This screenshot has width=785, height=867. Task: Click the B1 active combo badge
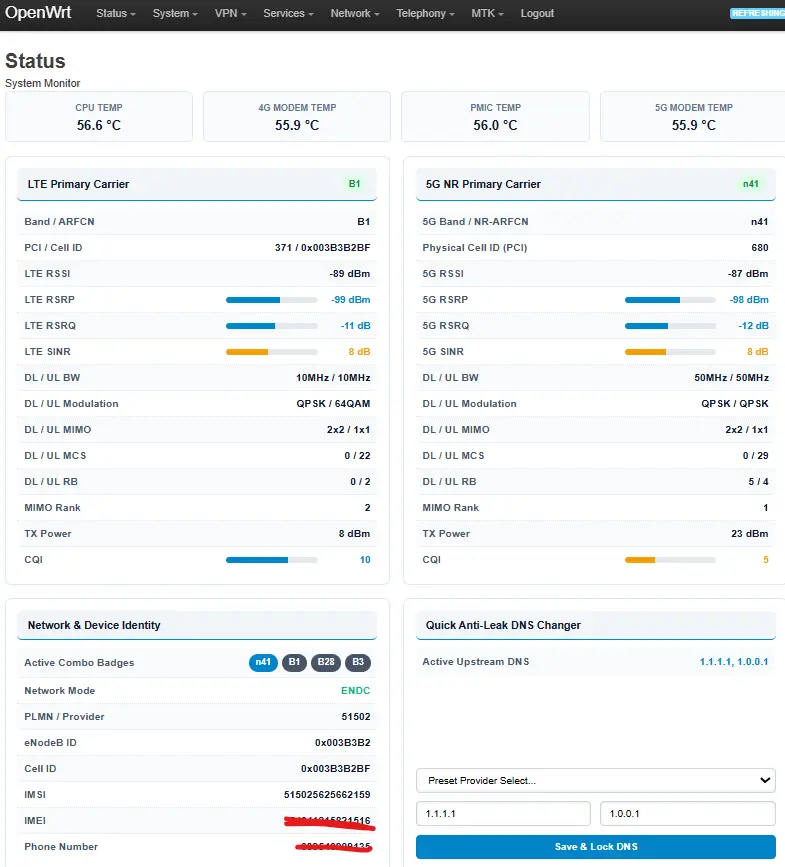(x=294, y=662)
